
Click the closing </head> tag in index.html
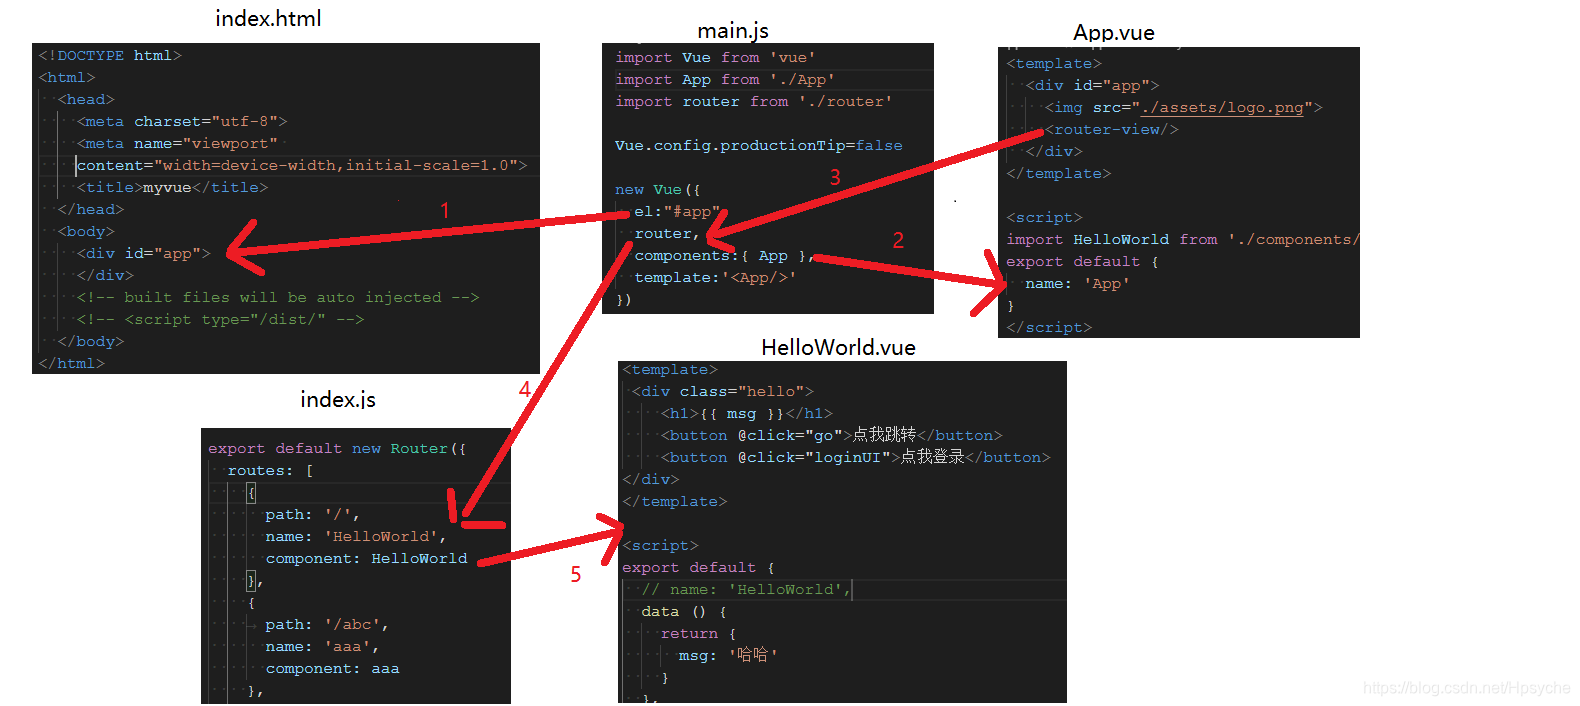(x=91, y=210)
